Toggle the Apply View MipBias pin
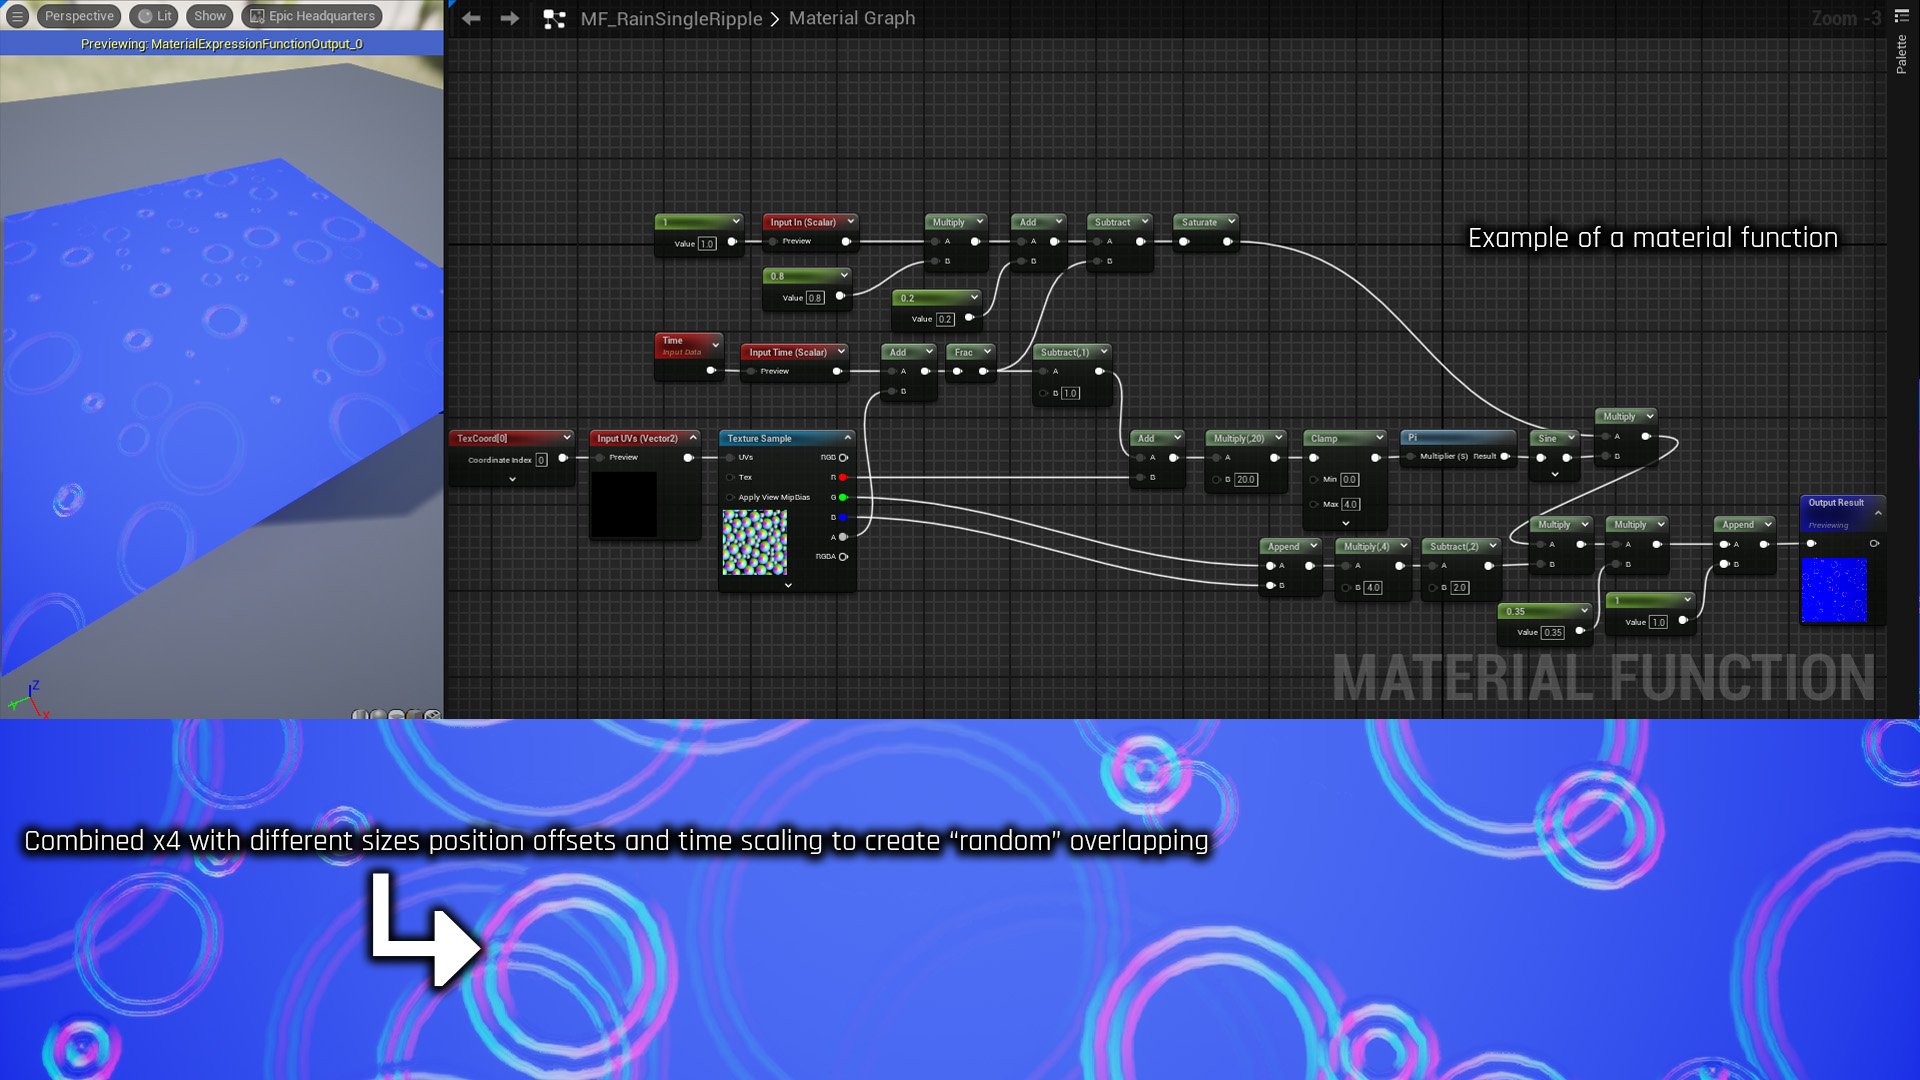Image resolution: width=1920 pixels, height=1080 pixels. 730,497
